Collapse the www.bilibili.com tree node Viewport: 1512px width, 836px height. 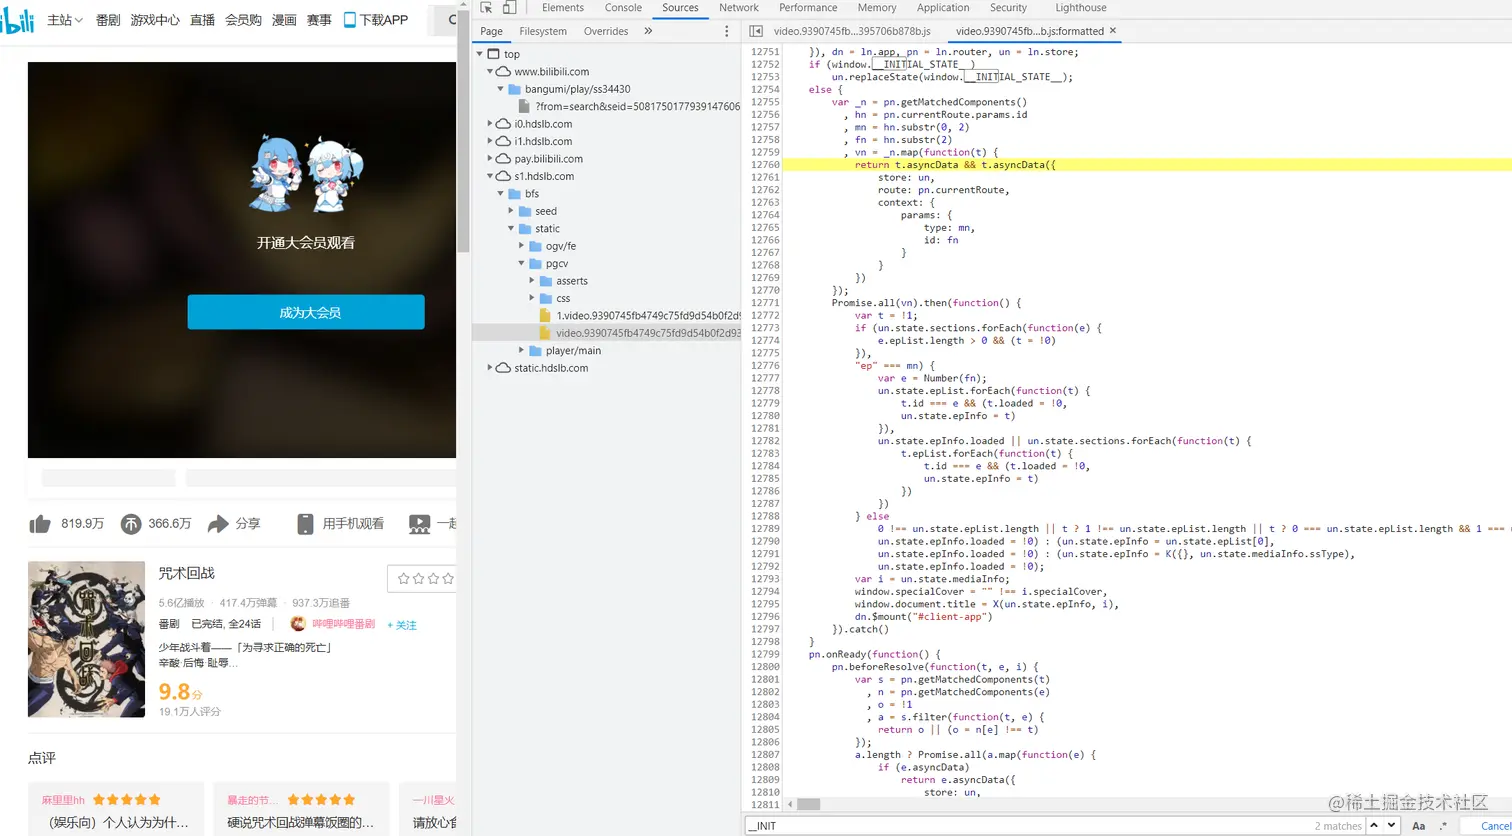click(x=490, y=72)
